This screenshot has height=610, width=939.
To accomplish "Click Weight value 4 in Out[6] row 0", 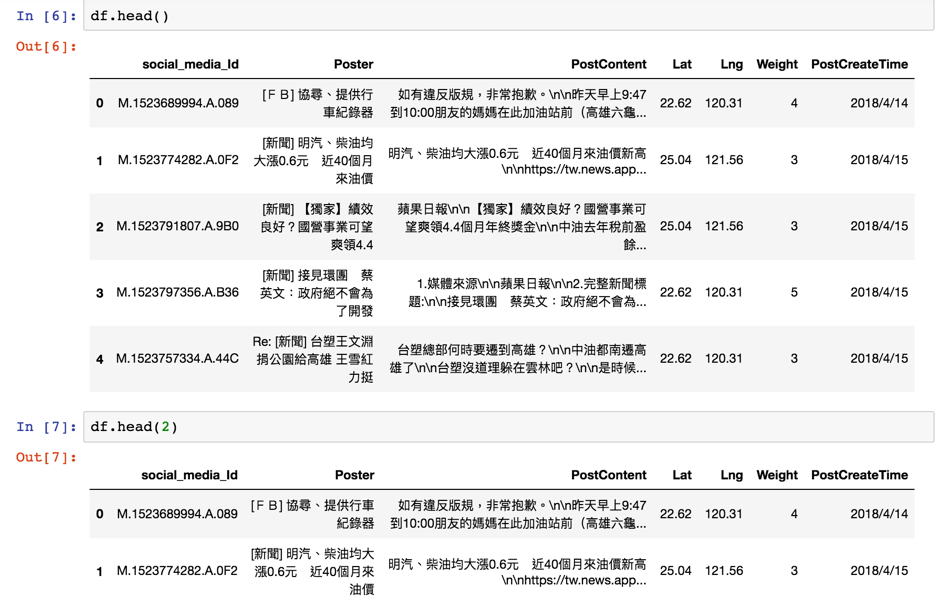I will (x=794, y=103).
